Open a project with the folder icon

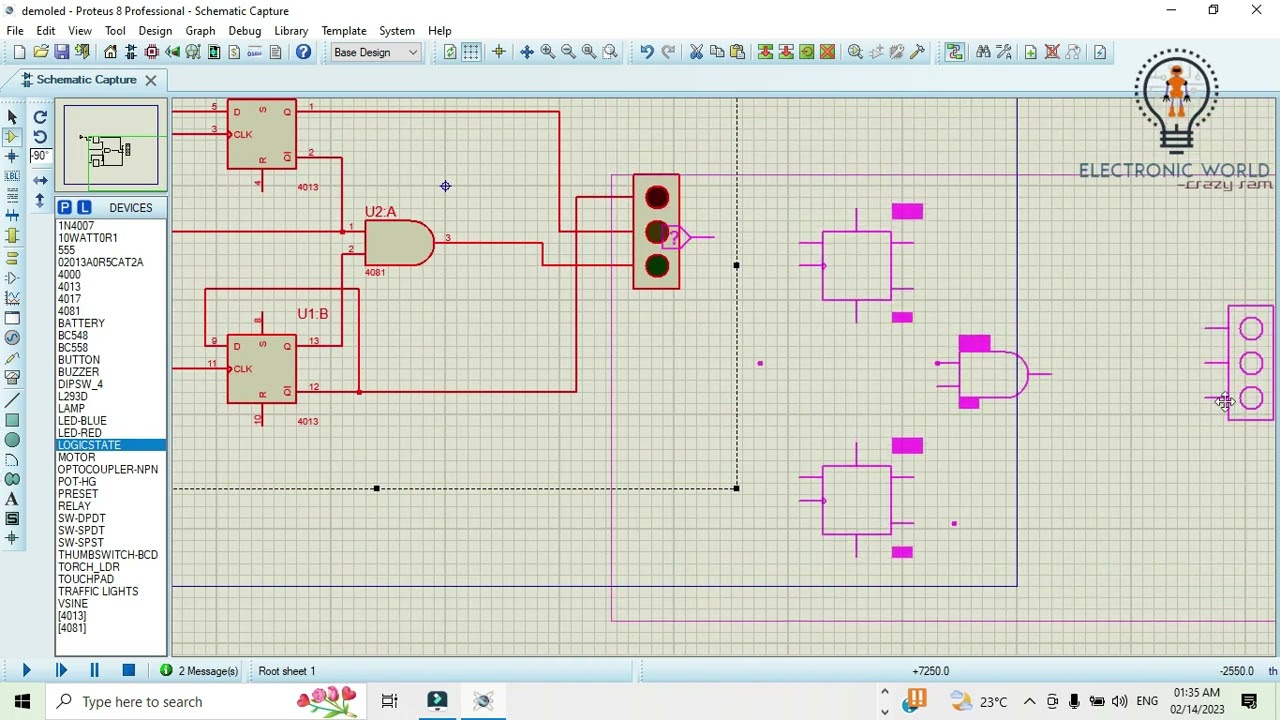pyautogui.click(x=41, y=52)
